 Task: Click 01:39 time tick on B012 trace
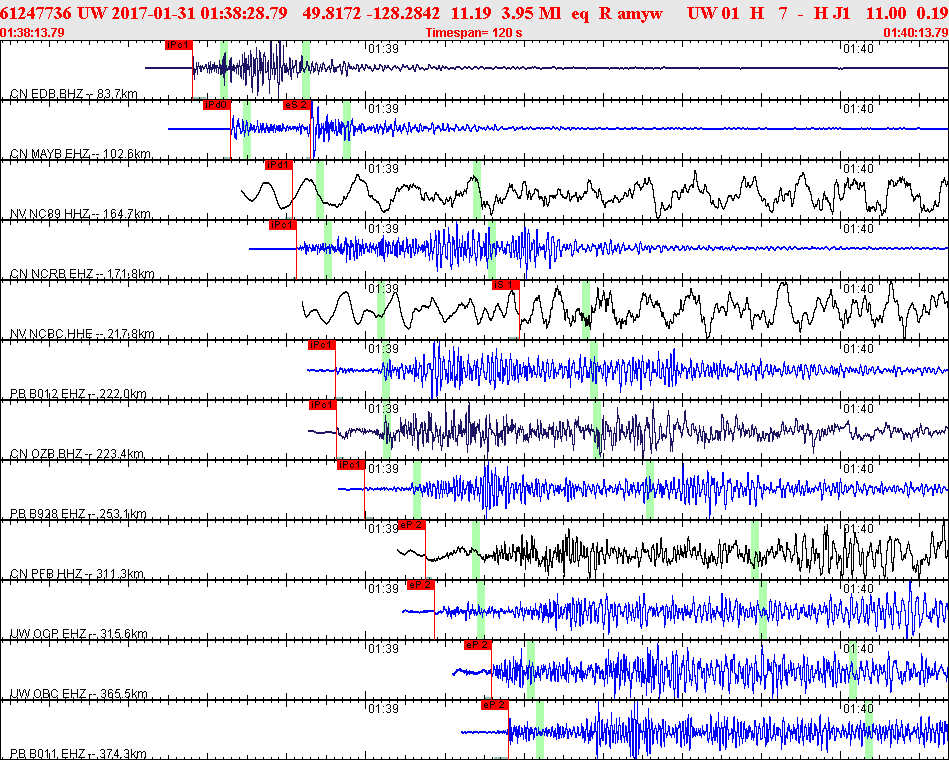[x=384, y=349]
